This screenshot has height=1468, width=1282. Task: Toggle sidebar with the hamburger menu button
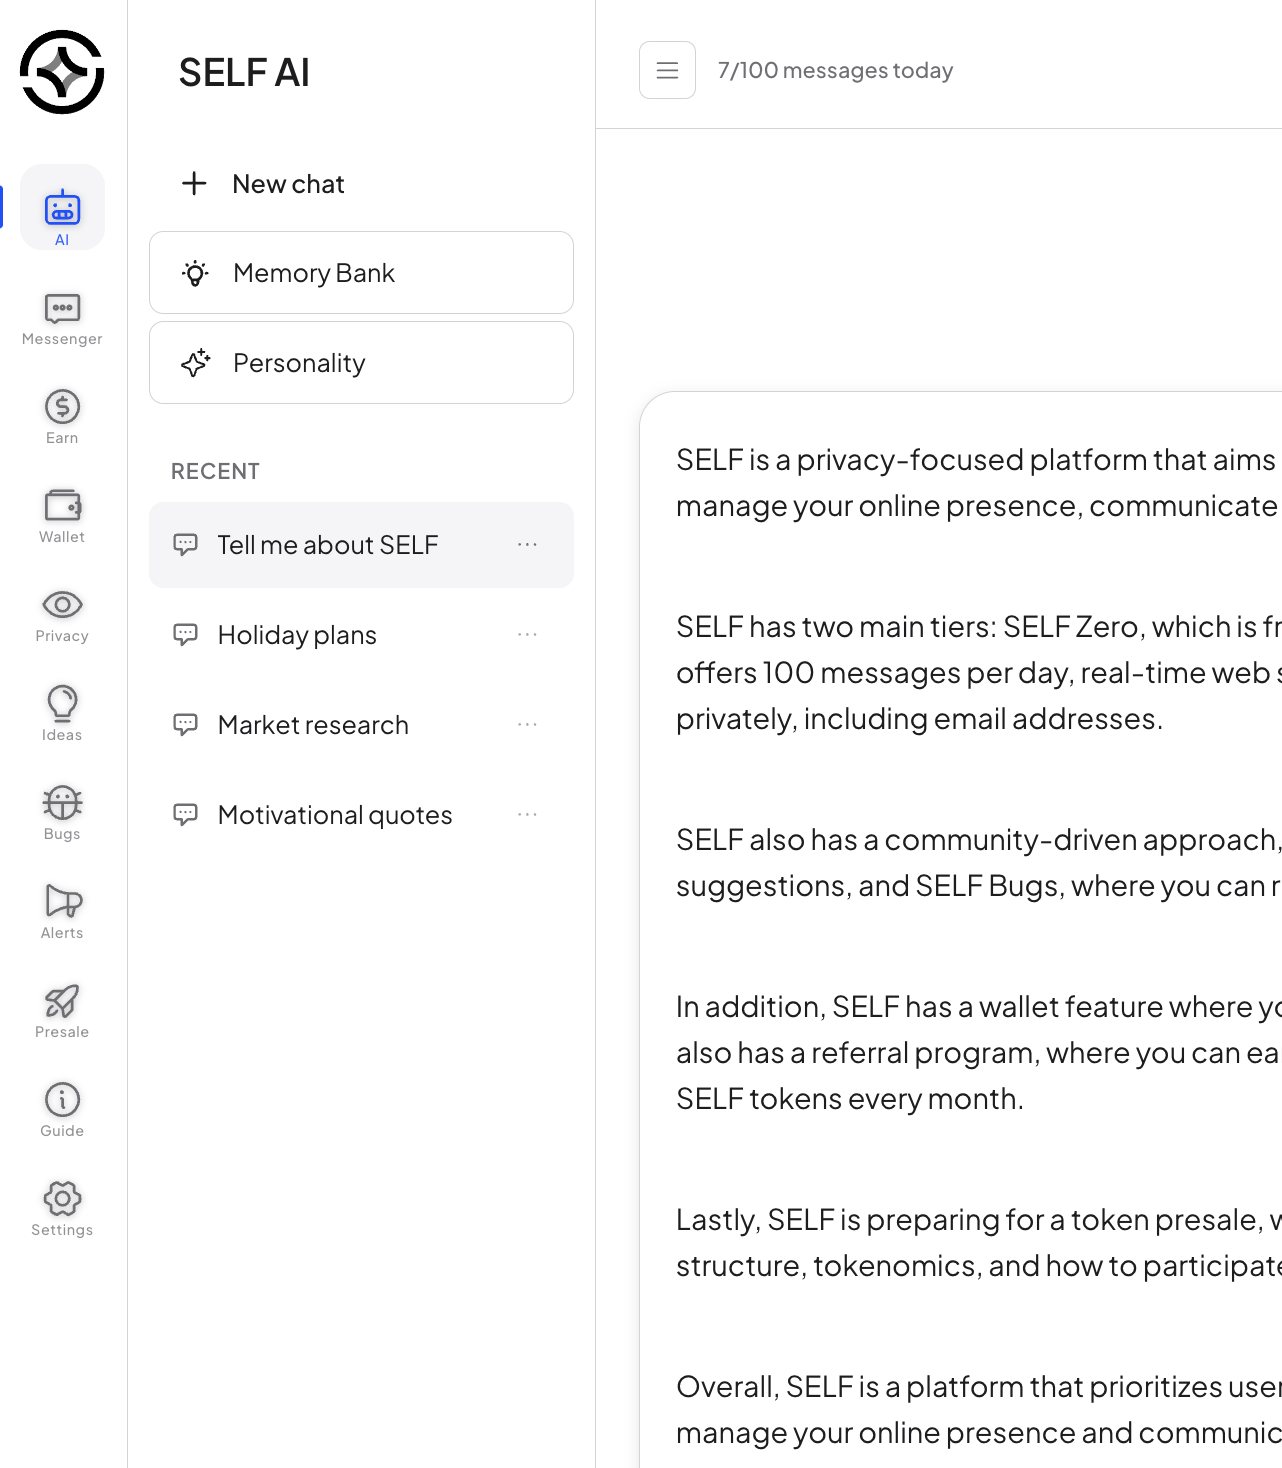pyautogui.click(x=667, y=70)
